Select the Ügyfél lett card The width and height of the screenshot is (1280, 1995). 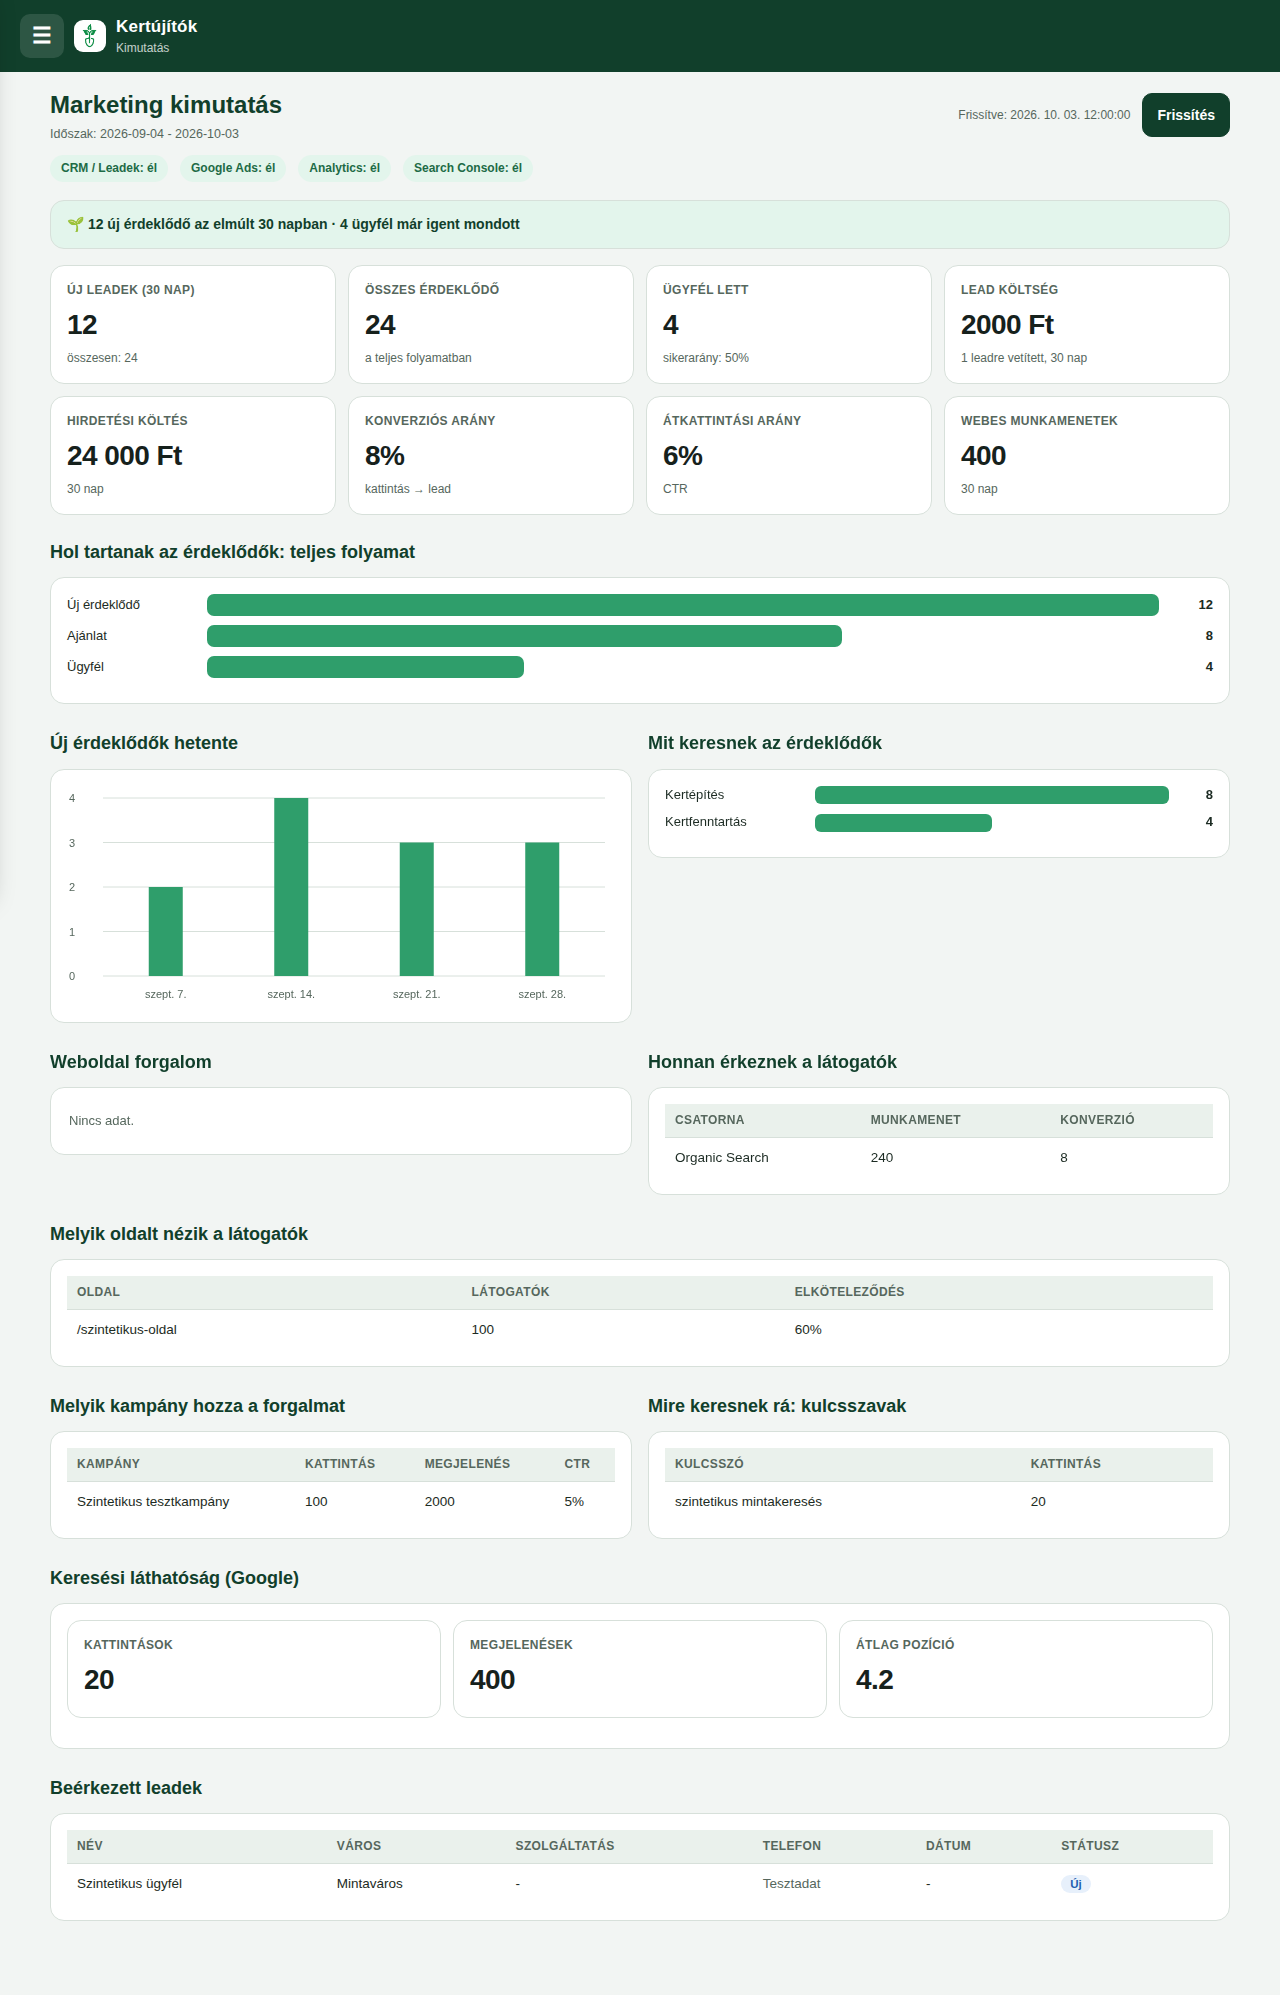[789, 324]
